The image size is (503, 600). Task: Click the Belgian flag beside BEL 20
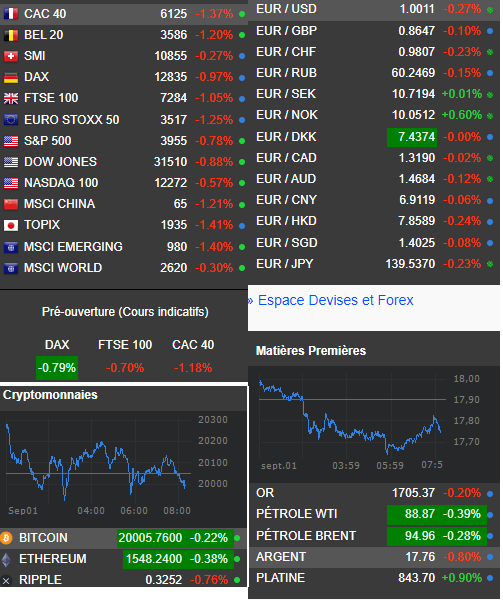11,35
